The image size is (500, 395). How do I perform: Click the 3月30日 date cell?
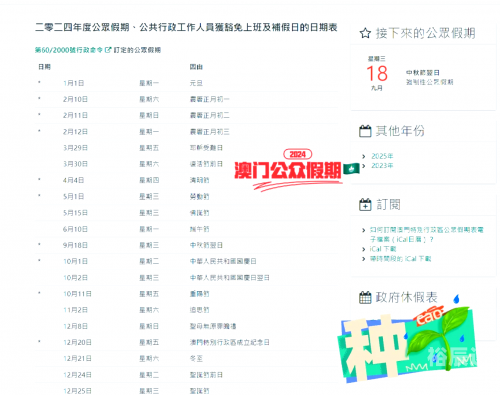pos(75,164)
